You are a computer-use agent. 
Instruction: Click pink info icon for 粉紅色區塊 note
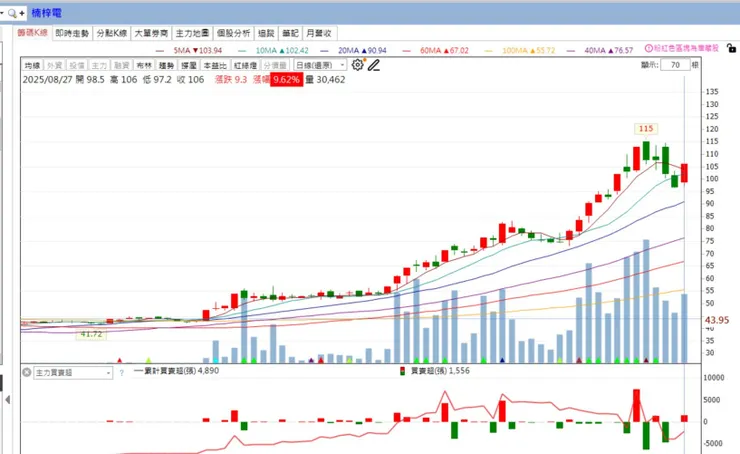coord(648,48)
